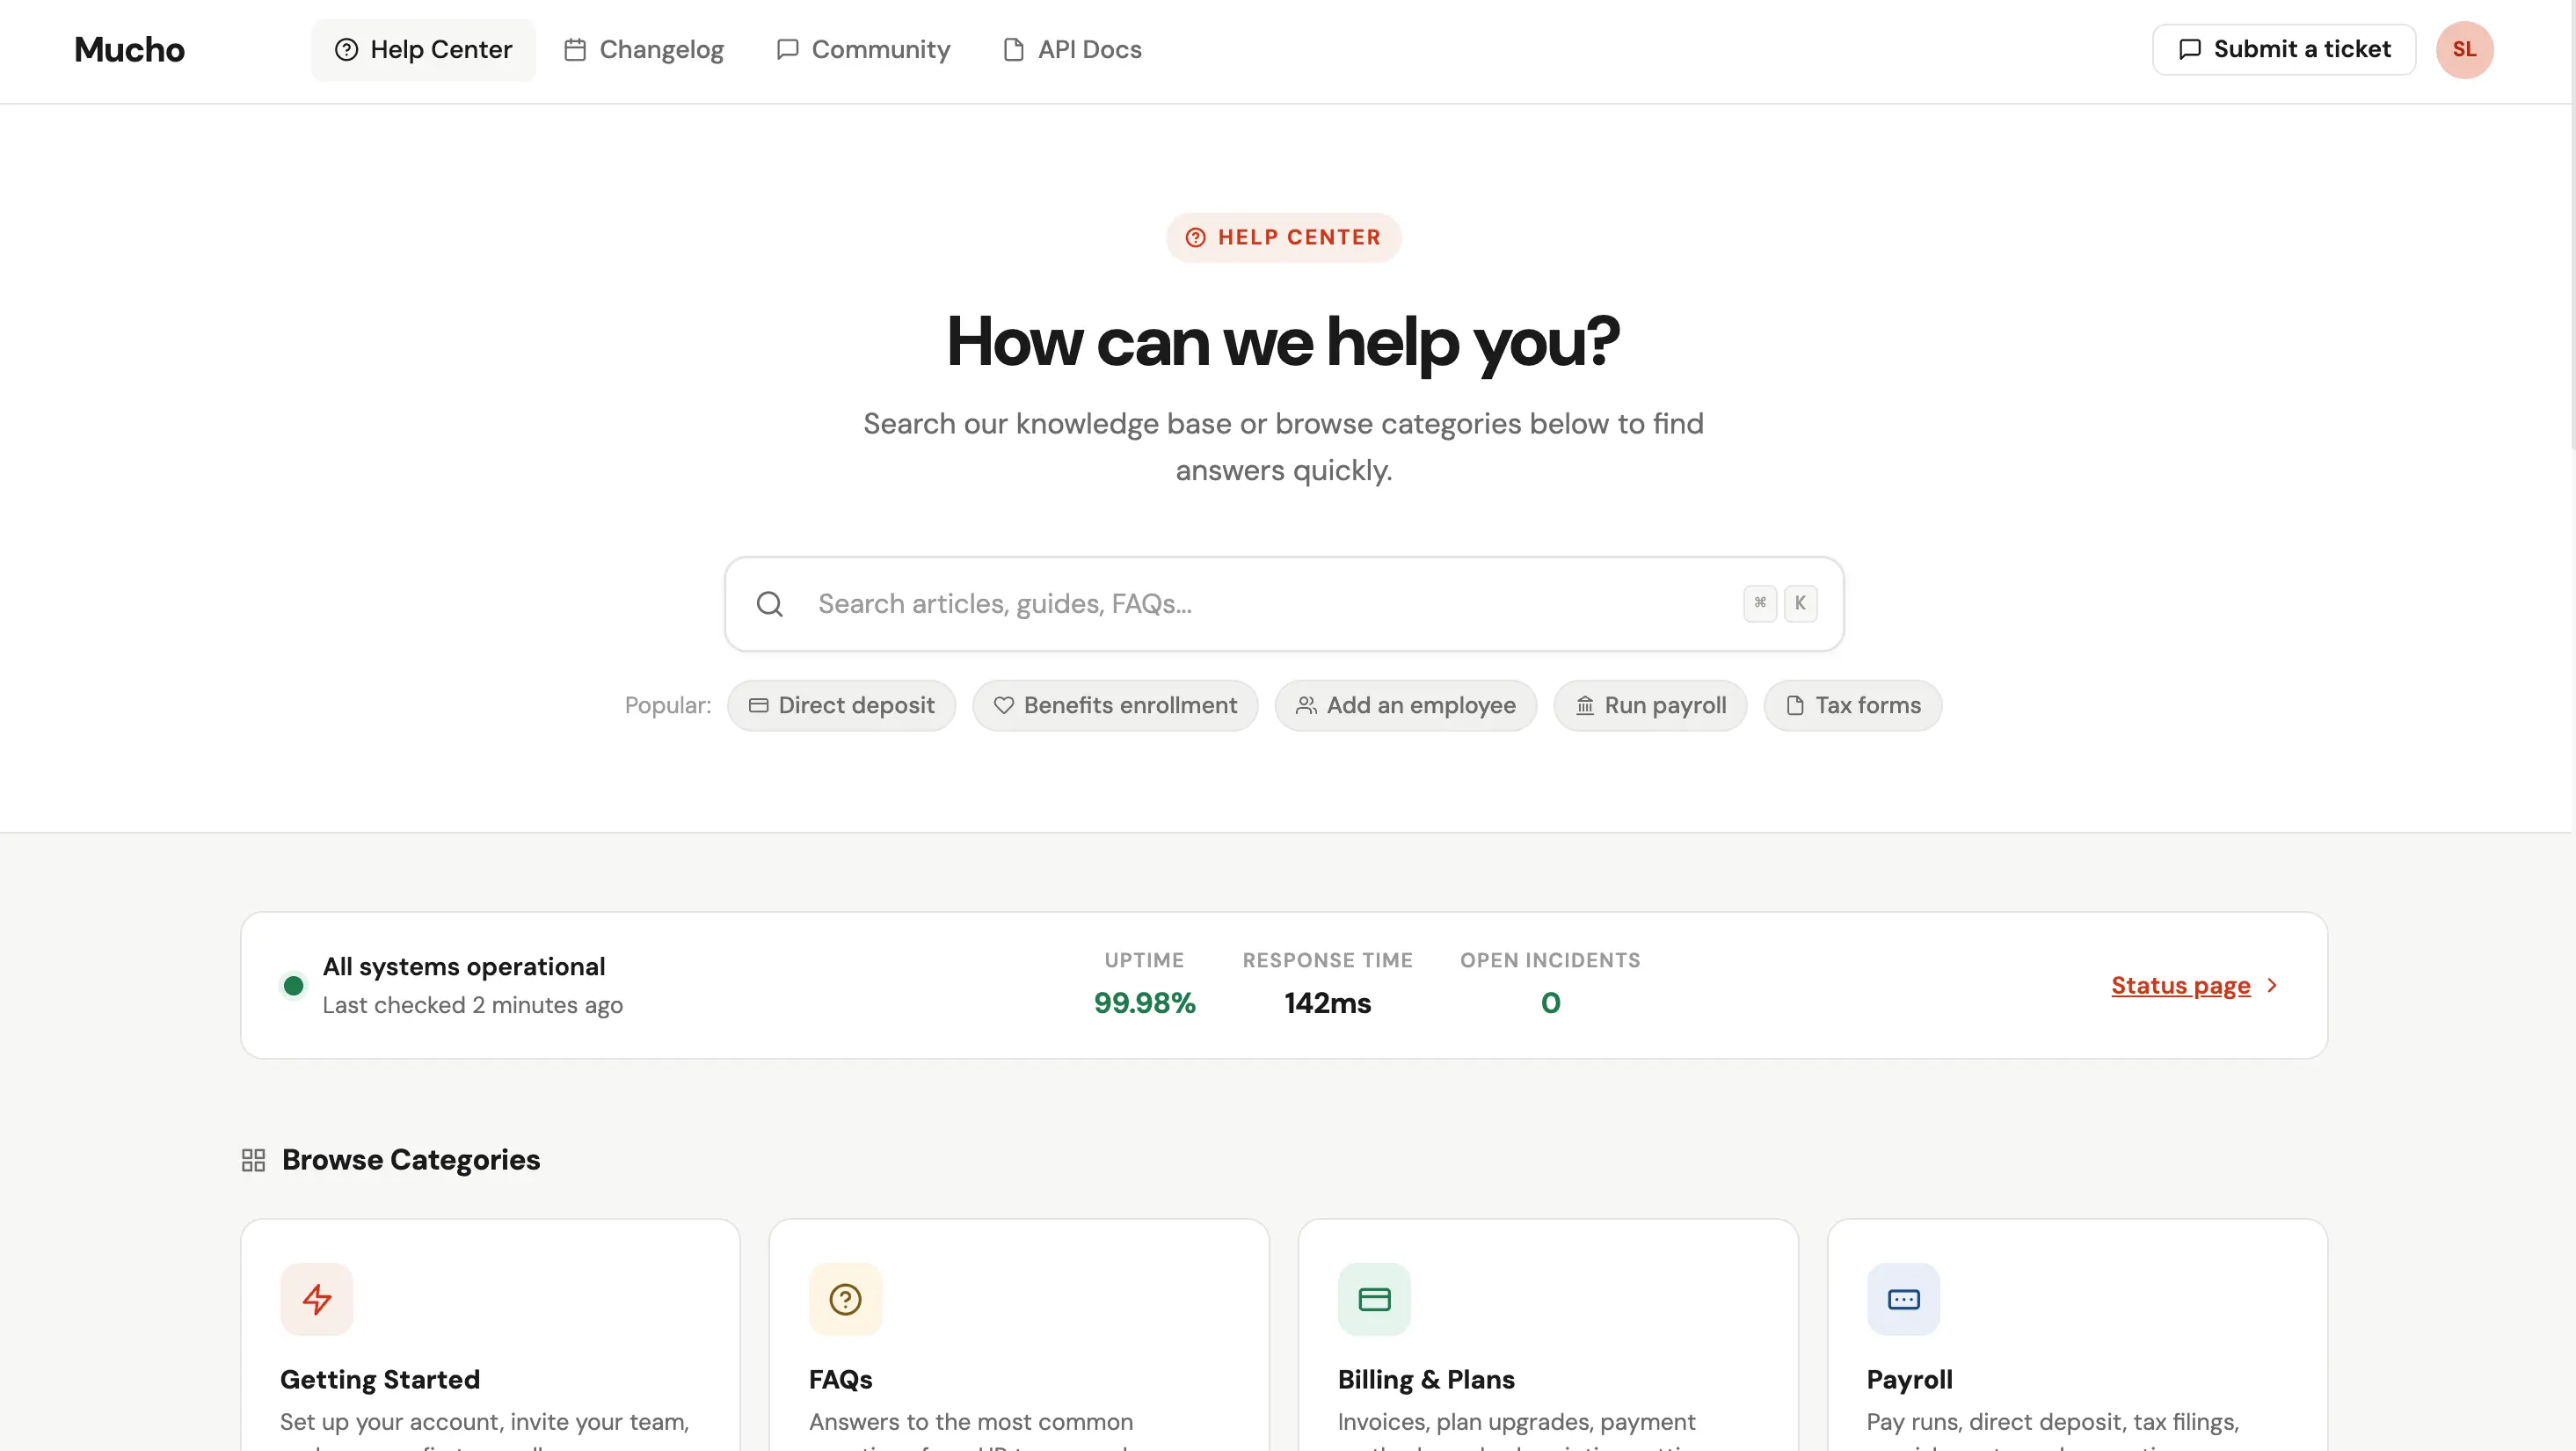The image size is (2576, 1451).
Task: Select the Direct deposit popular chip
Action: (x=841, y=705)
